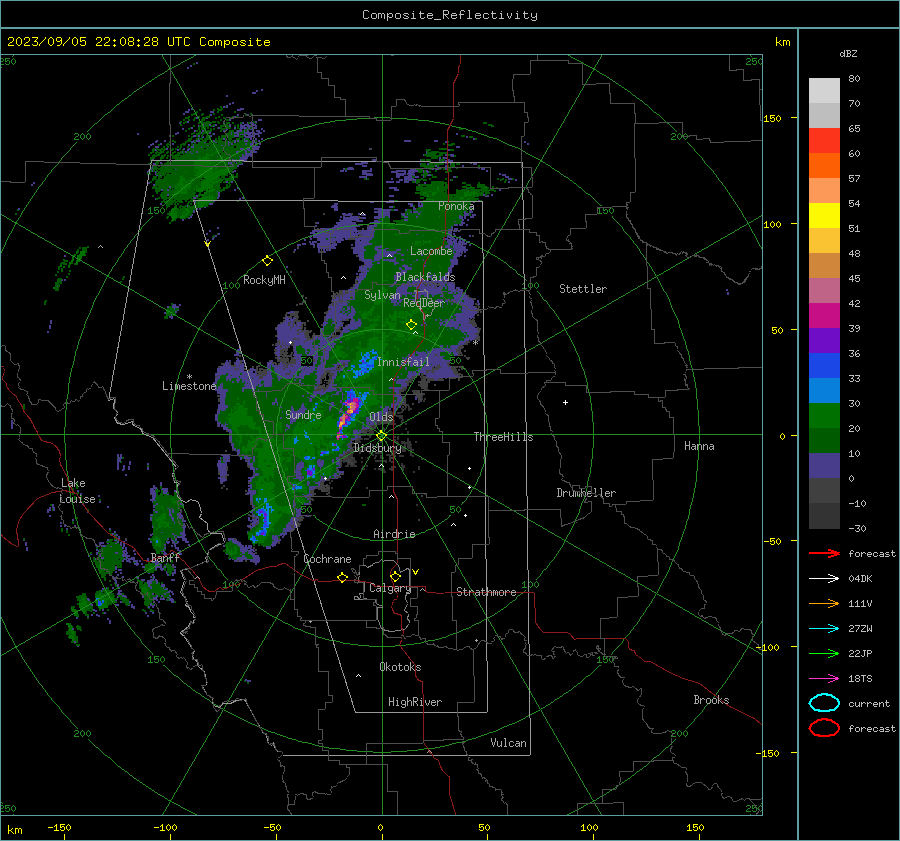
Task: Click the Brooks label
Action: 711,700
